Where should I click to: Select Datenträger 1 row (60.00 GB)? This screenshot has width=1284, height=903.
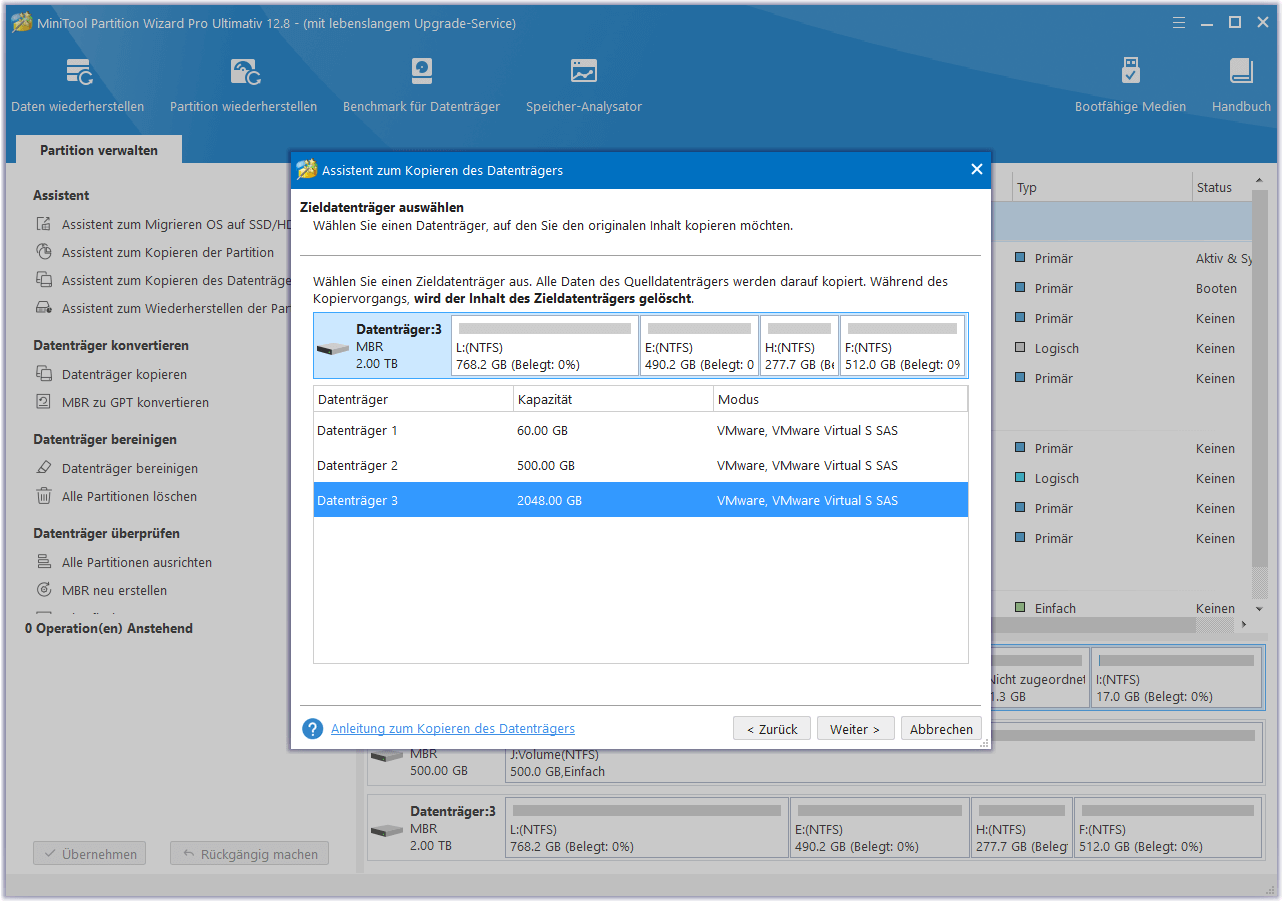point(641,430)
